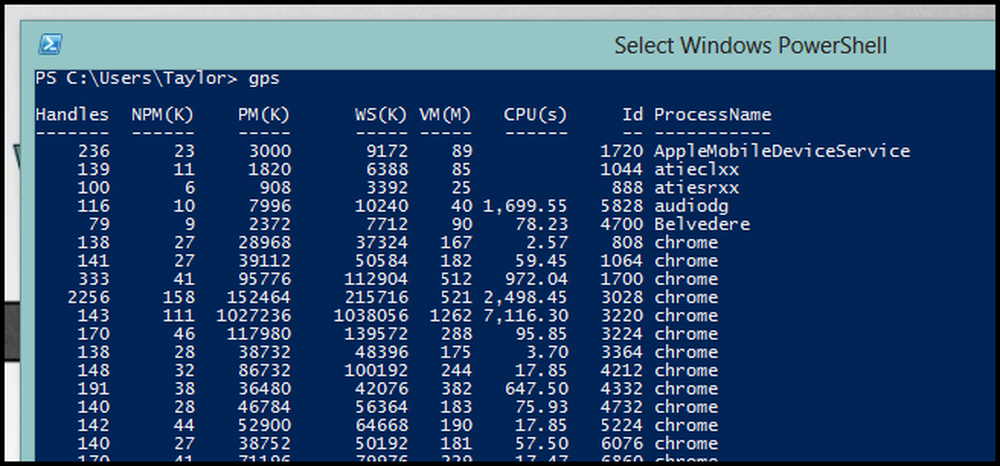Image resolution: width=1000 pixels, height=466 pixels.
Task: Click the PM(K) column header
Action: [264, 115]
